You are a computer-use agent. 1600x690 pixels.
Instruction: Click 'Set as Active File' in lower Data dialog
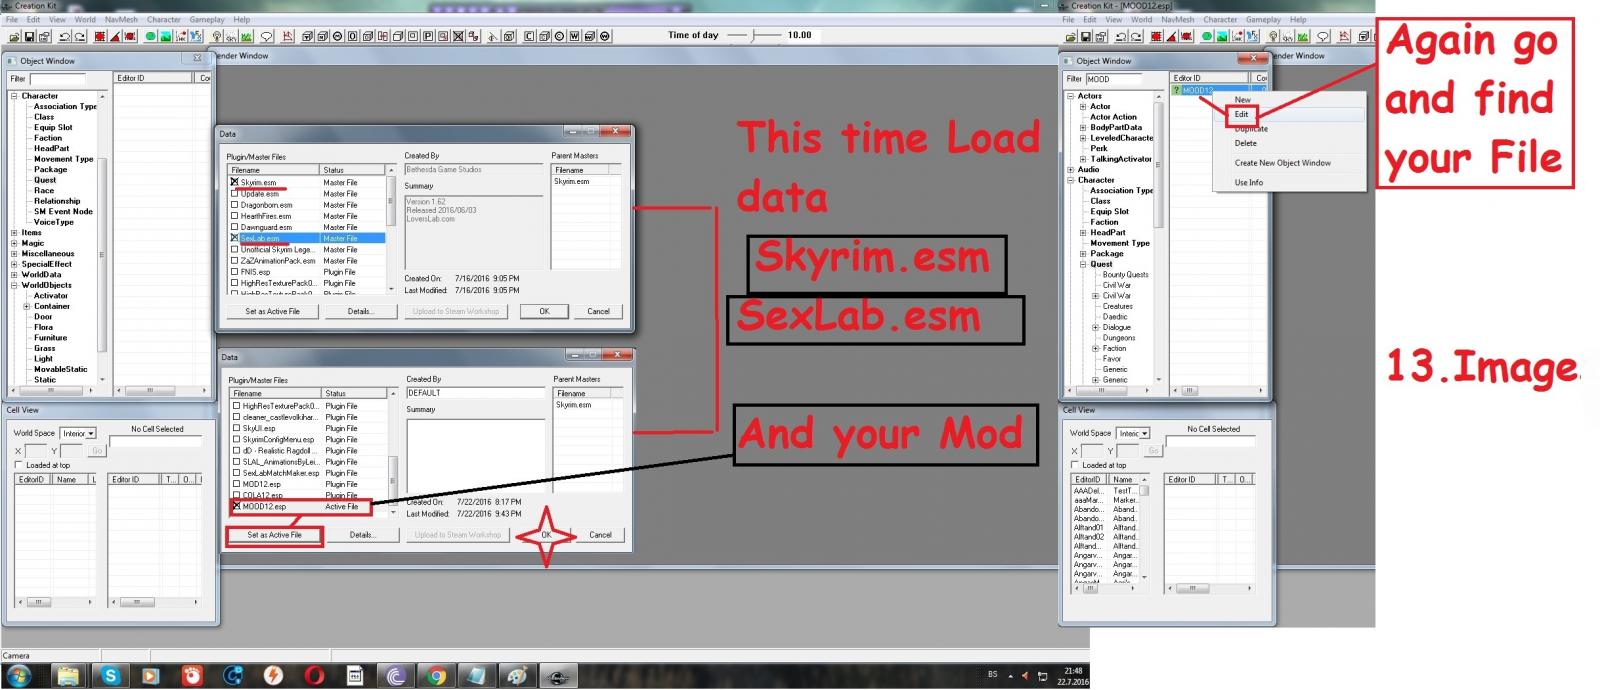(274, 535)
